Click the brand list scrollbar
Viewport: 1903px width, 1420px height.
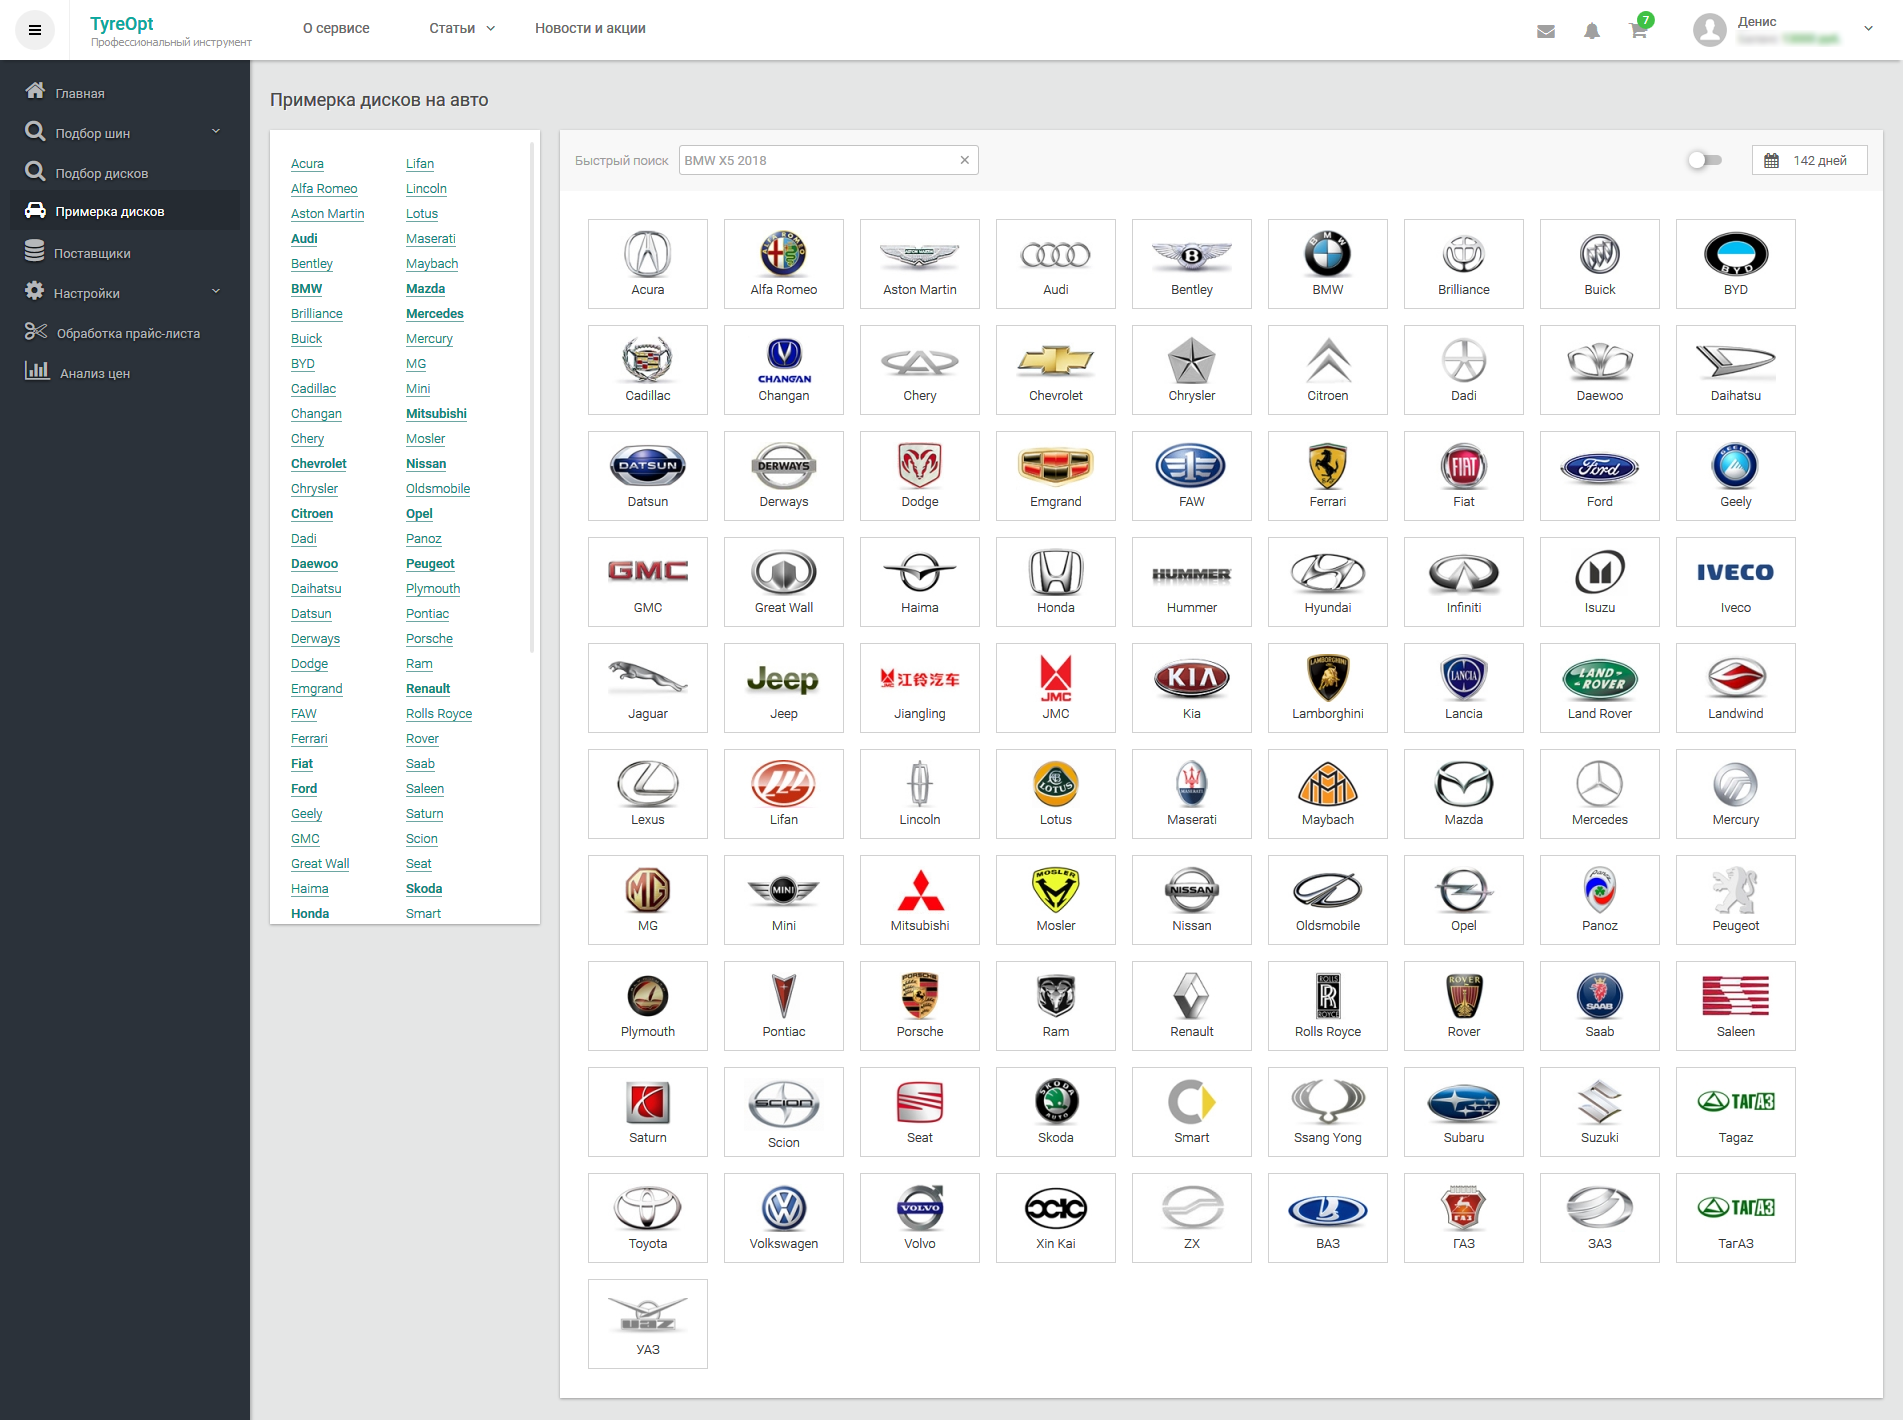pyautogui.click(x=532, y=398)
